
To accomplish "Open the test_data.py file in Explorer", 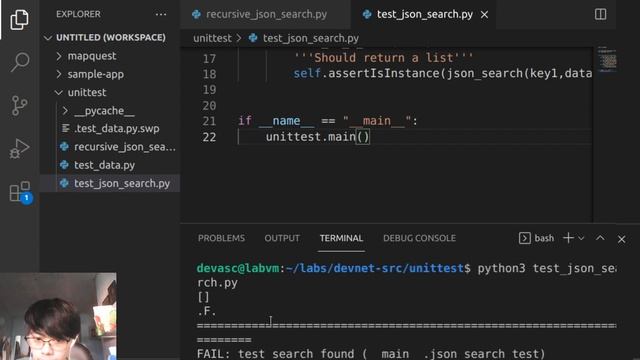I will point(110,165).
